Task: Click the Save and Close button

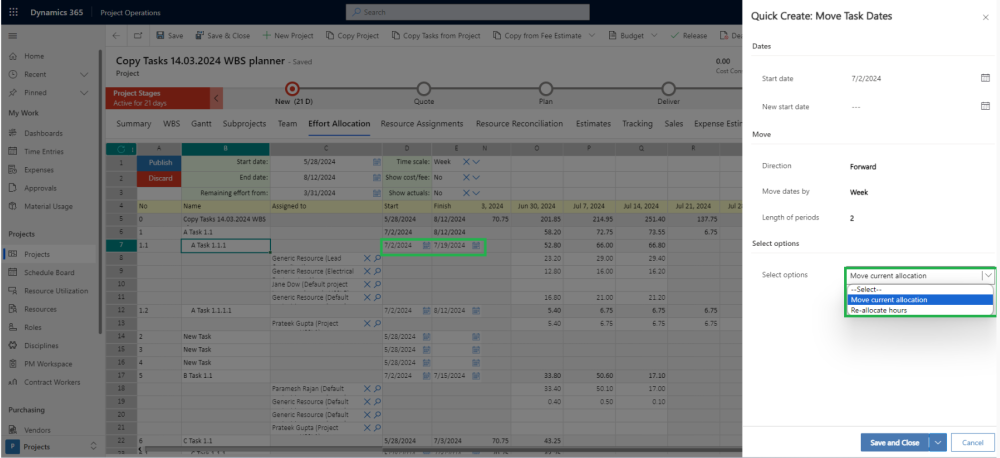Action: pyautogui.click(x=895, y=443)
